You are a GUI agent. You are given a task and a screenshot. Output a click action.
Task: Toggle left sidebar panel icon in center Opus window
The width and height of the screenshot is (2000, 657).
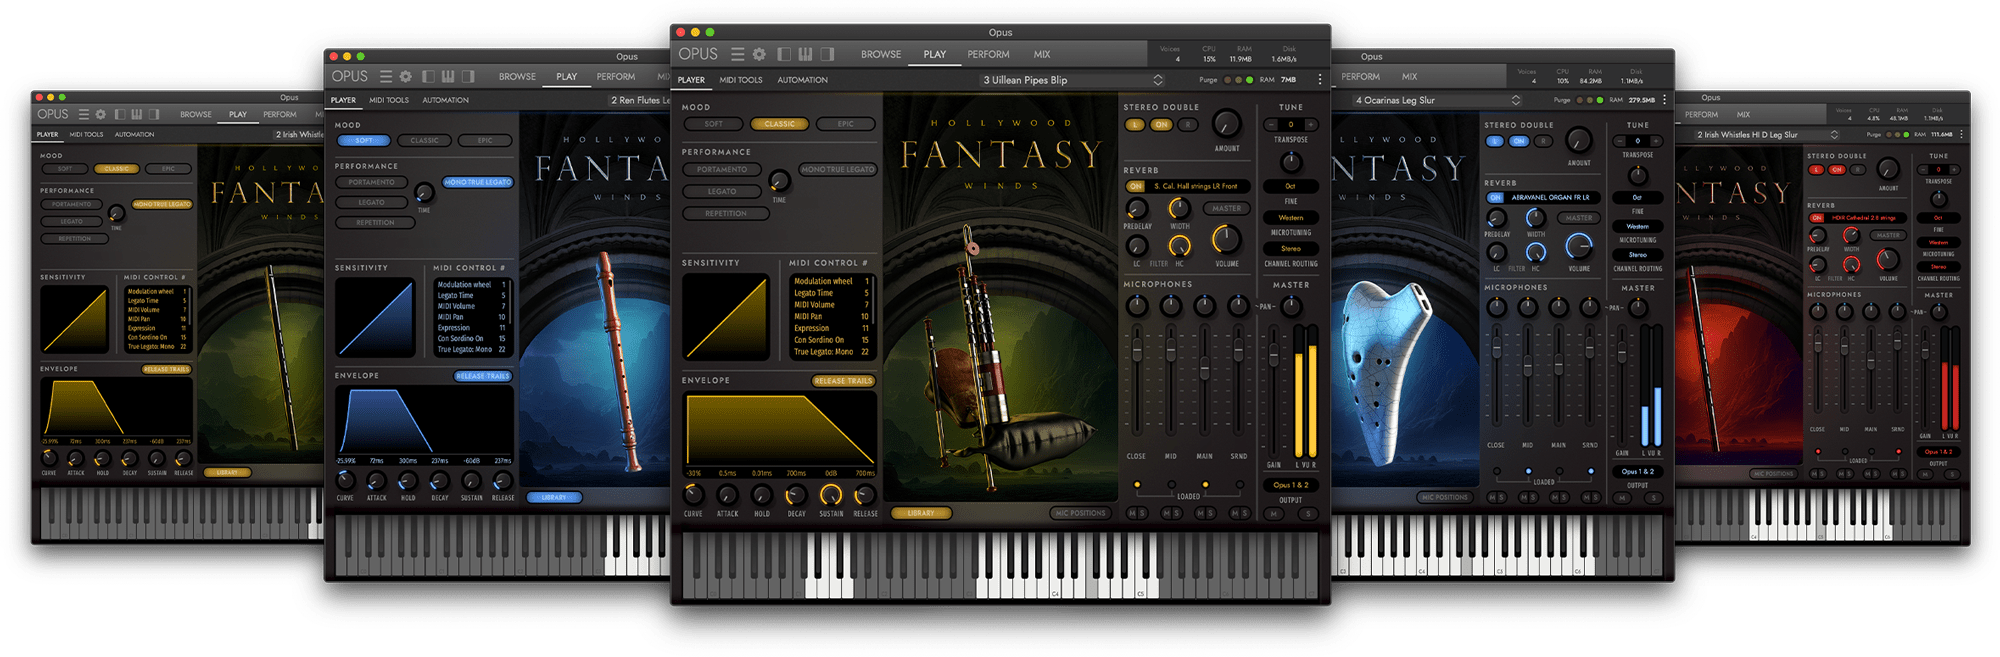click(784, 54)
